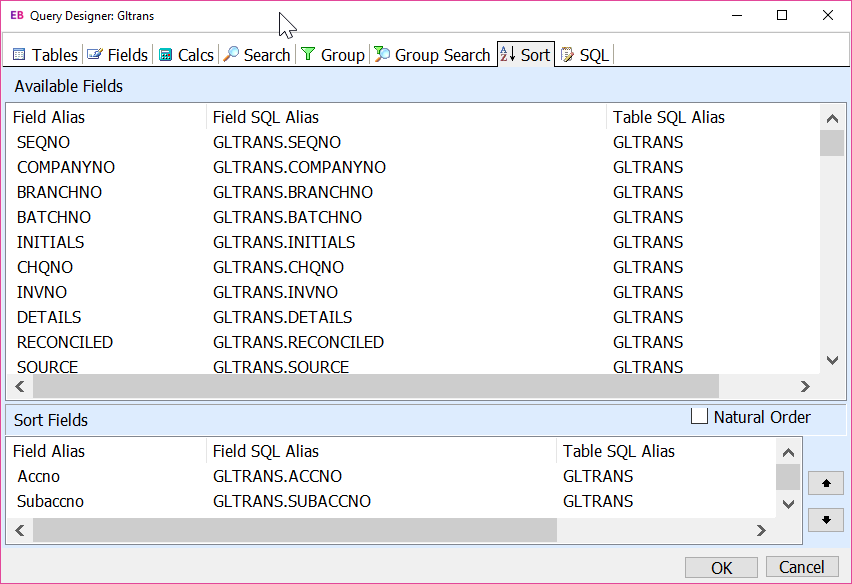Select the Group tab with funnel icon
Screen dimensions: 852x584
(x=333, y=55)
